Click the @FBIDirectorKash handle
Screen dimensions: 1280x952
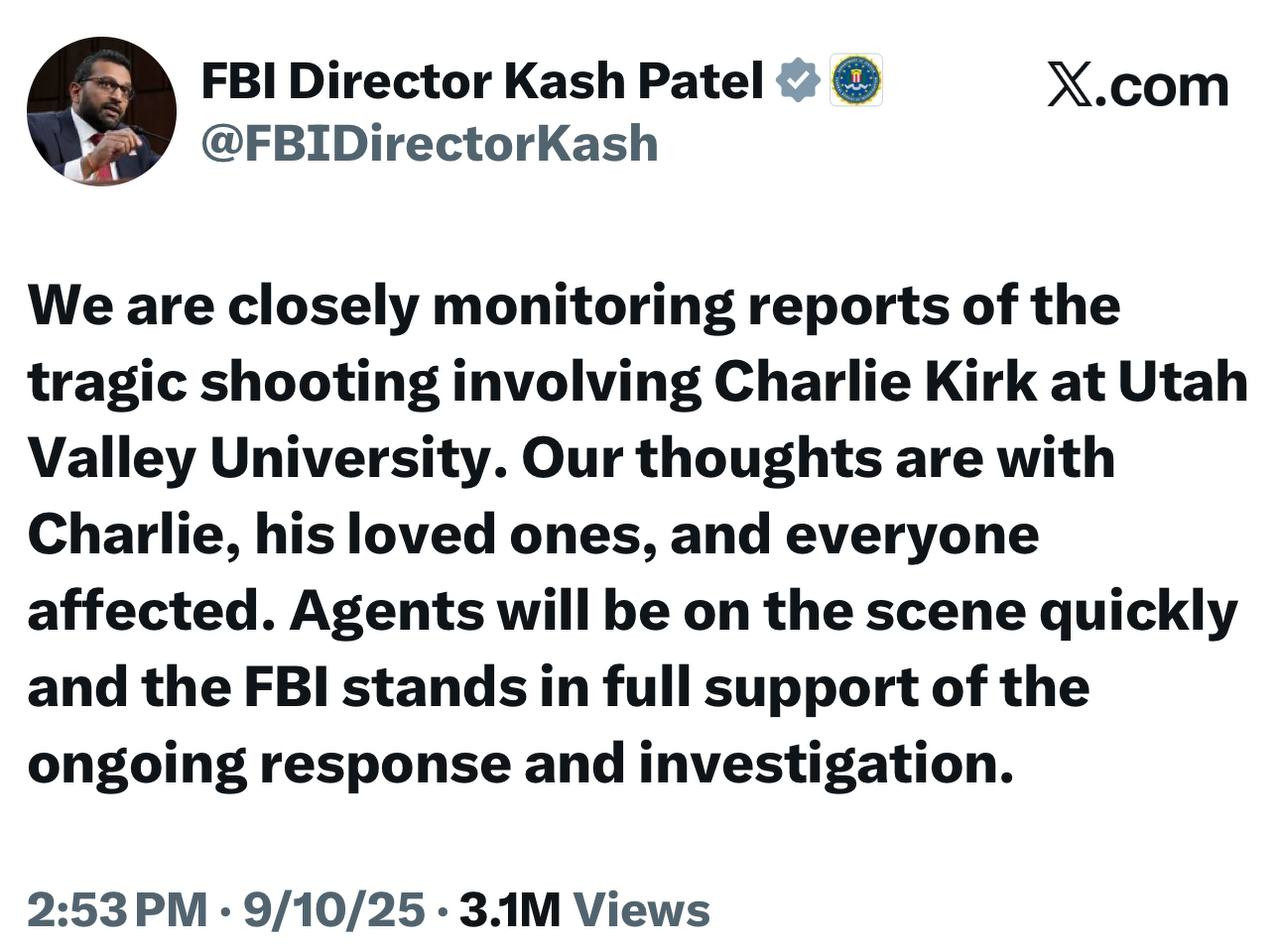point(429,143)
